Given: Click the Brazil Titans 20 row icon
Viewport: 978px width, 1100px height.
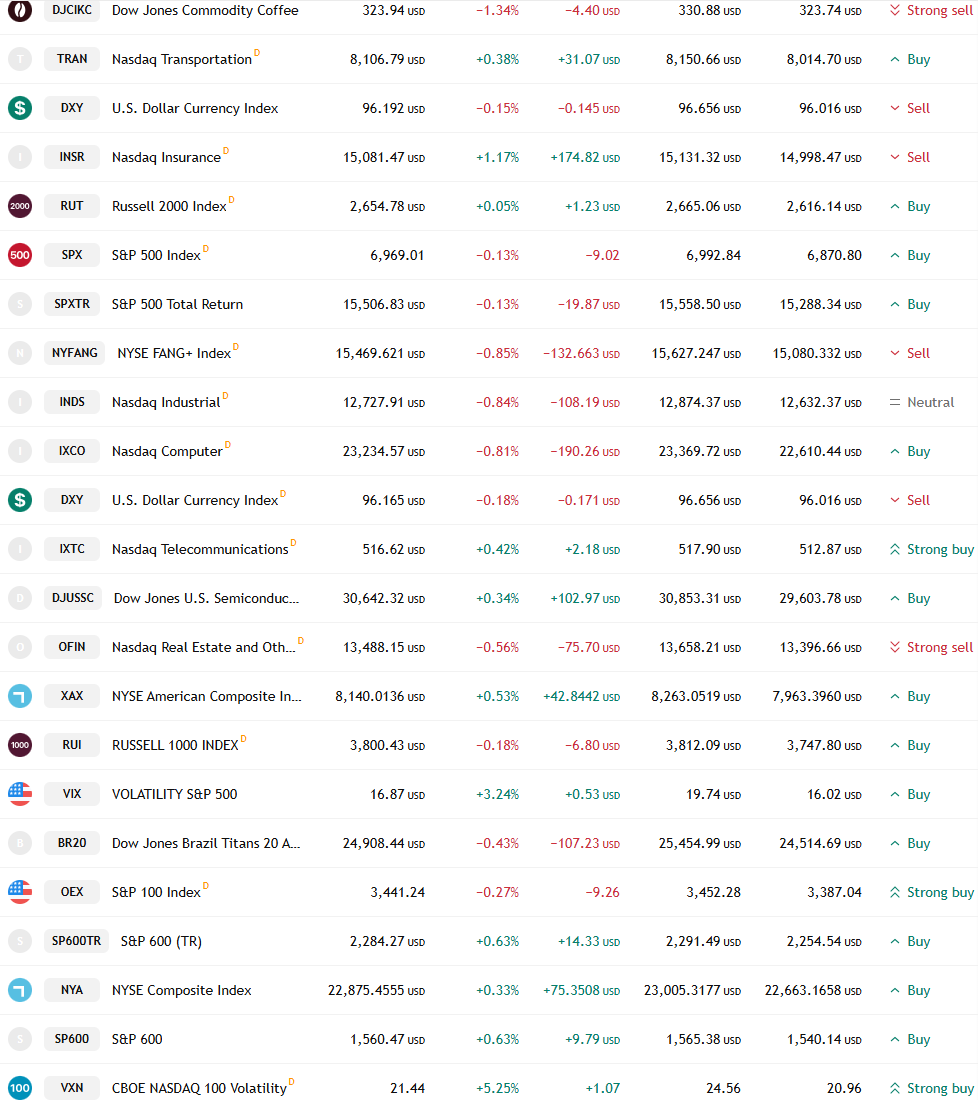Looking at the screenshot, I should 20,843.
